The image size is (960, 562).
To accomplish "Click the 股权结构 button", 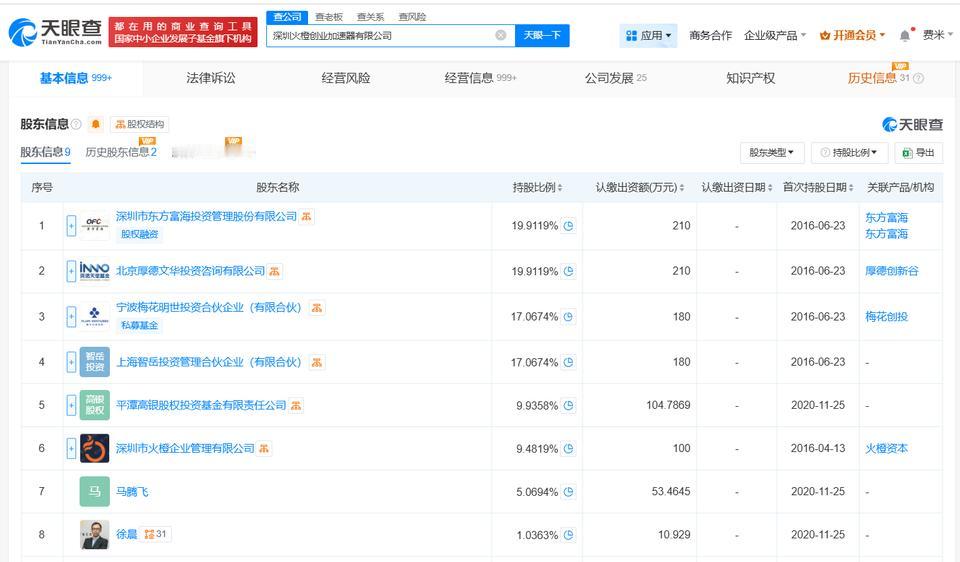I will [x=140, y=124].
